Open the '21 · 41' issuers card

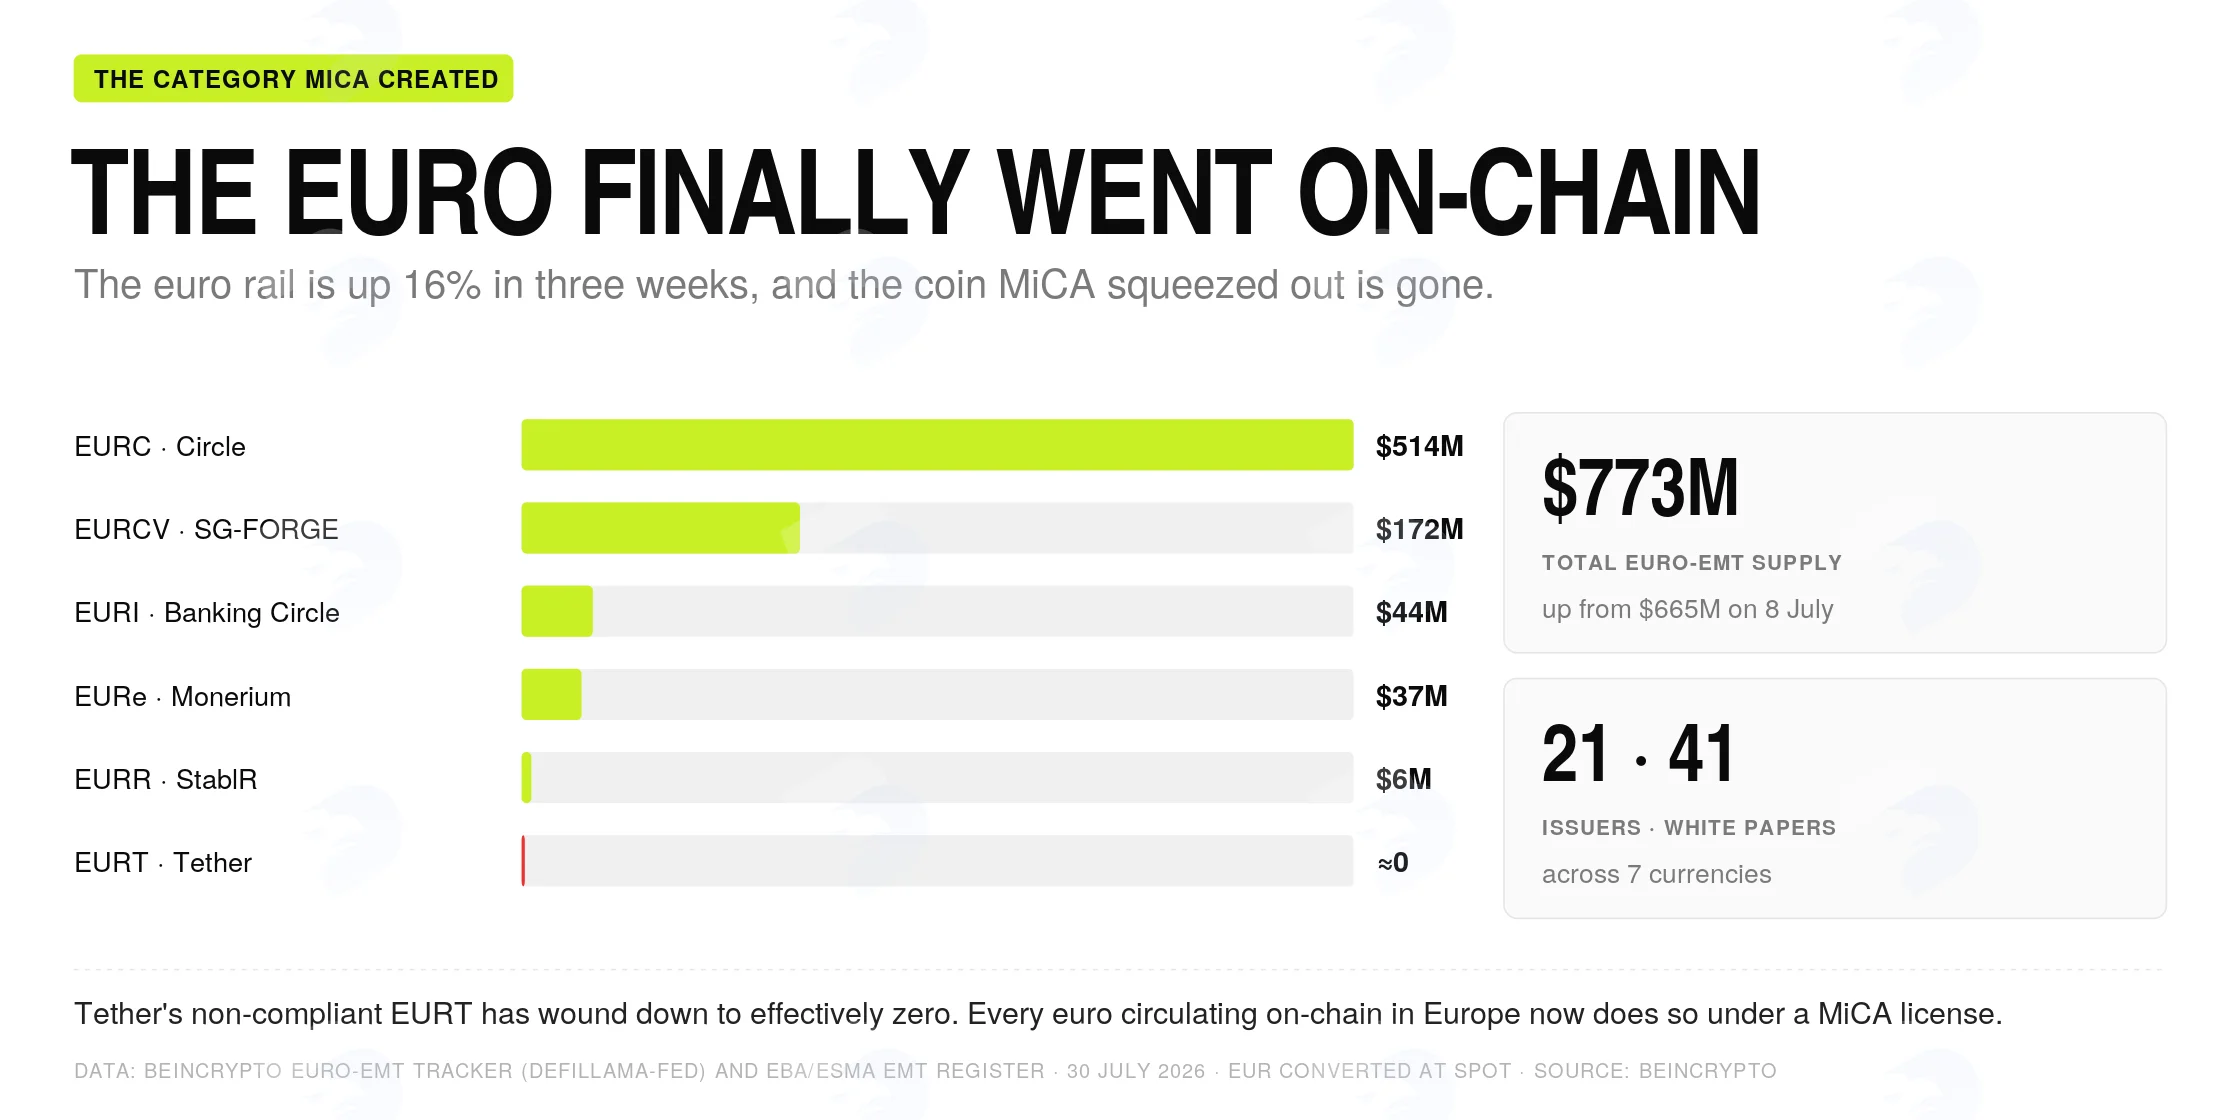(1835, 798)
